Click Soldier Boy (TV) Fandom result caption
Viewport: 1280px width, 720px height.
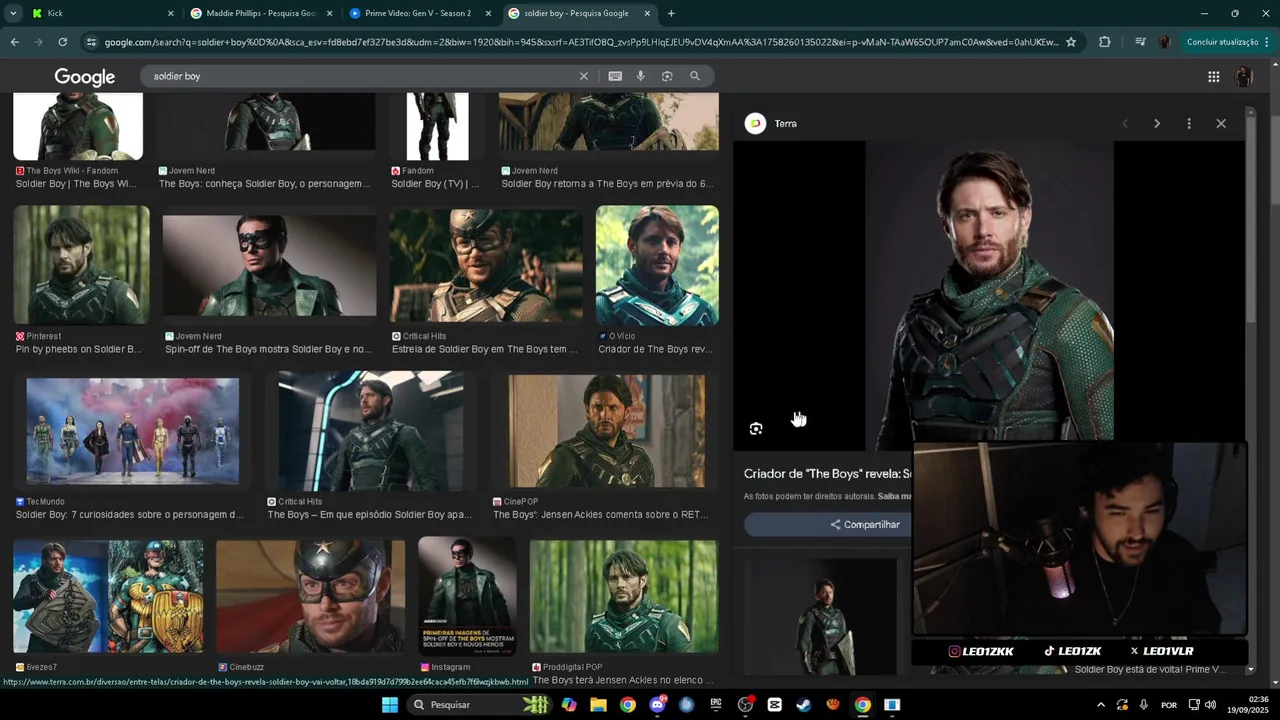point(435,177)
